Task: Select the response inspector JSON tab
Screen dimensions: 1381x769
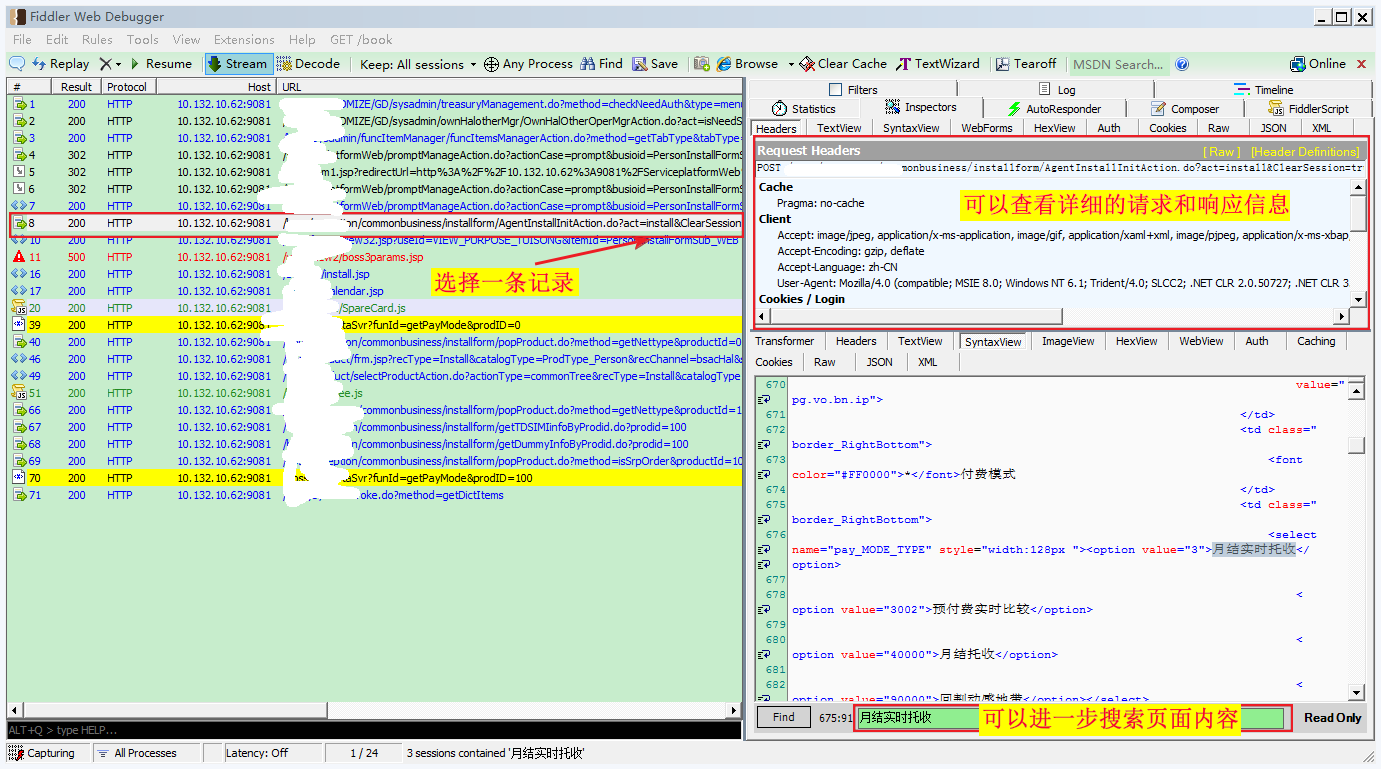Action: point(879,362)
